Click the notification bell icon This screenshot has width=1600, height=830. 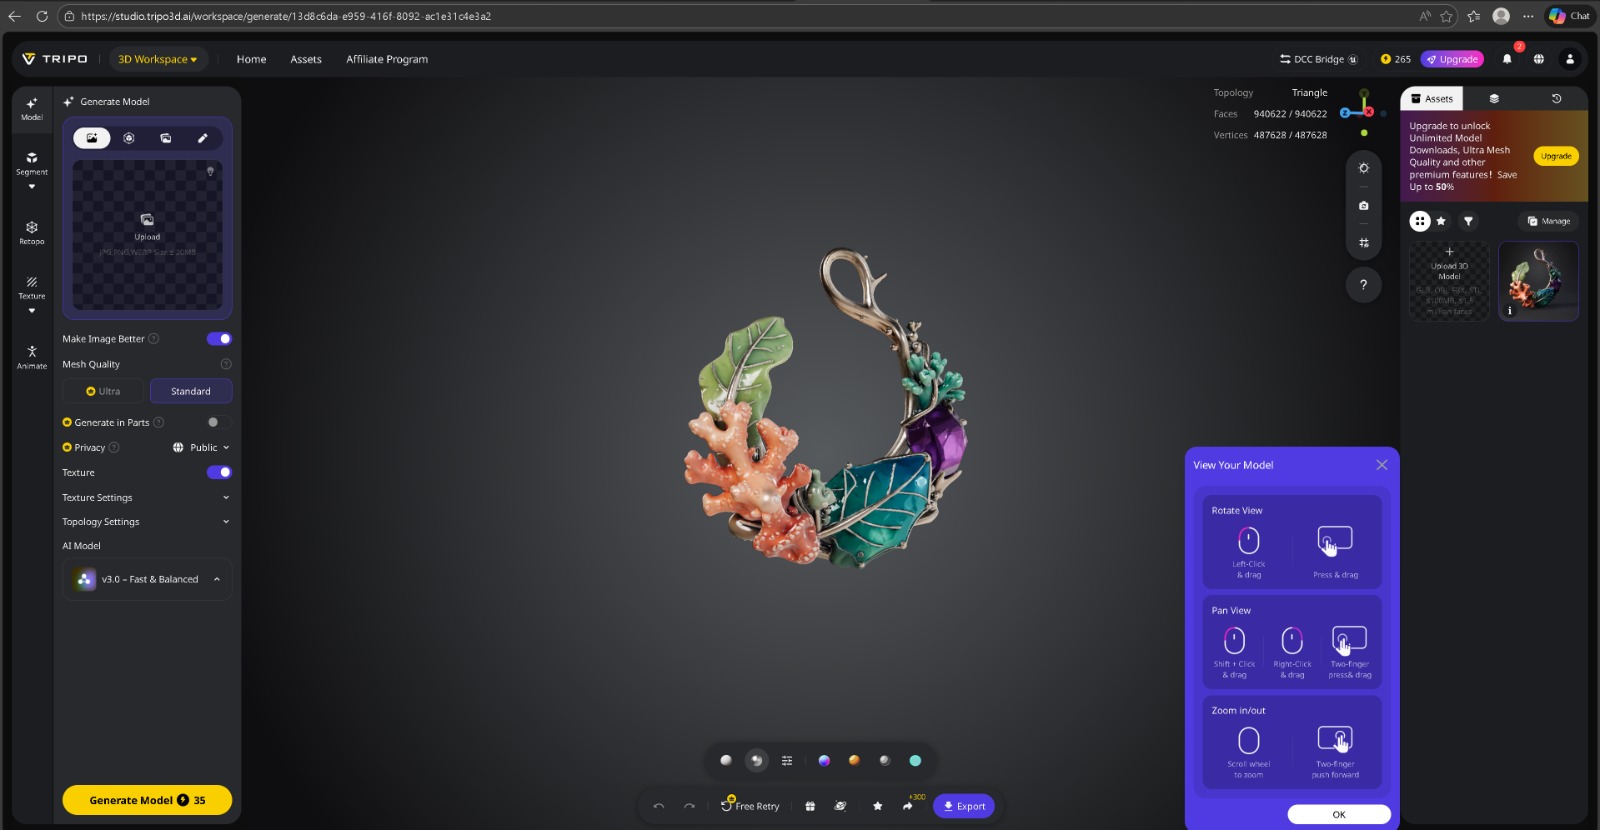point(1507,59)
